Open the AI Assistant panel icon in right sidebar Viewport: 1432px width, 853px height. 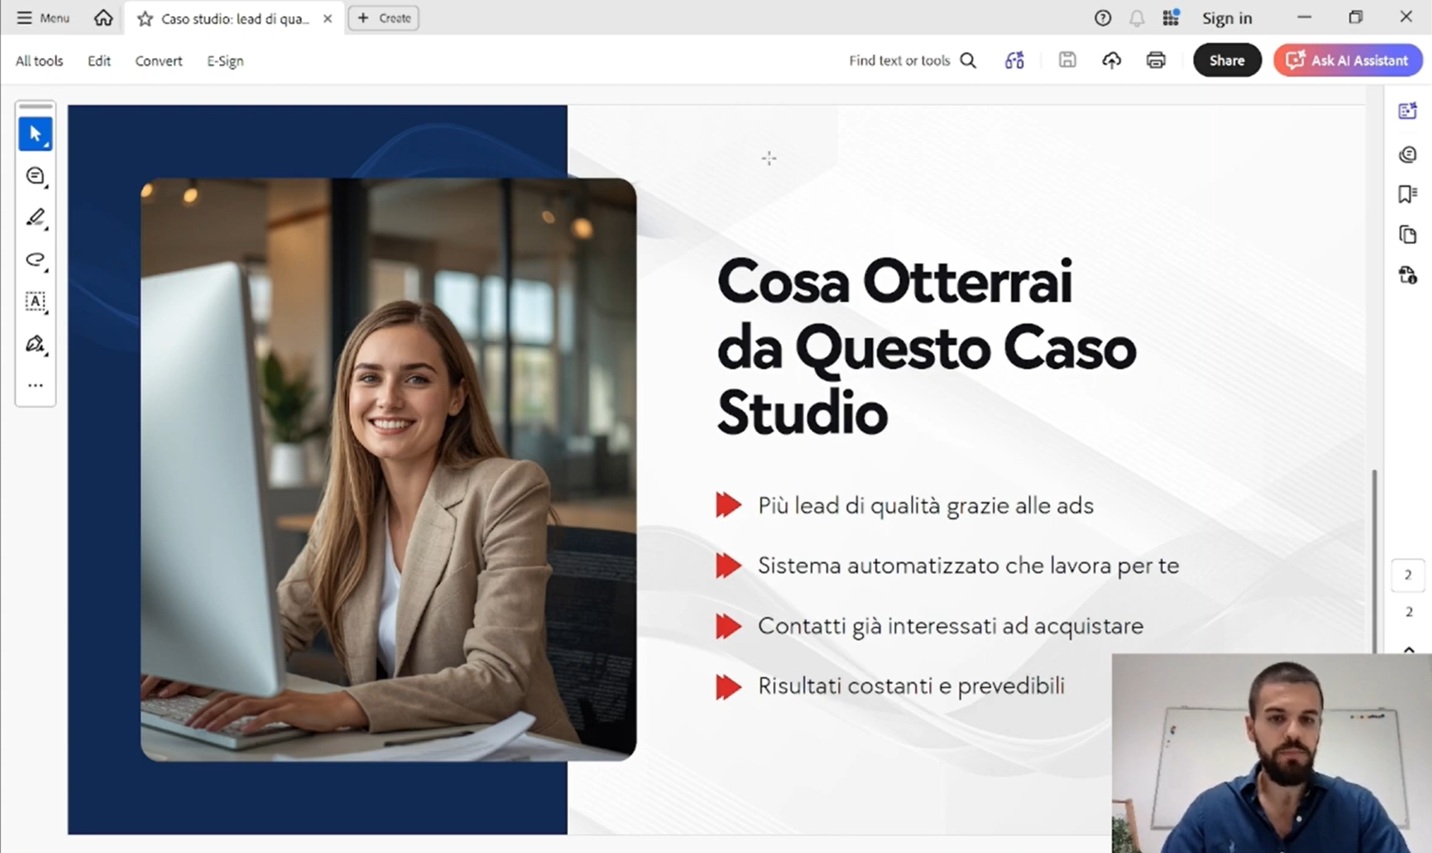pos(1408,111)
